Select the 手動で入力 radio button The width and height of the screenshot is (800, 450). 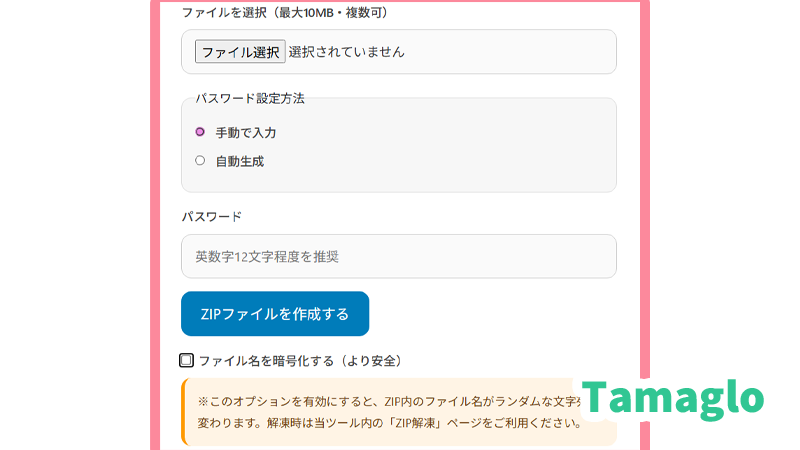pos(200,132)
